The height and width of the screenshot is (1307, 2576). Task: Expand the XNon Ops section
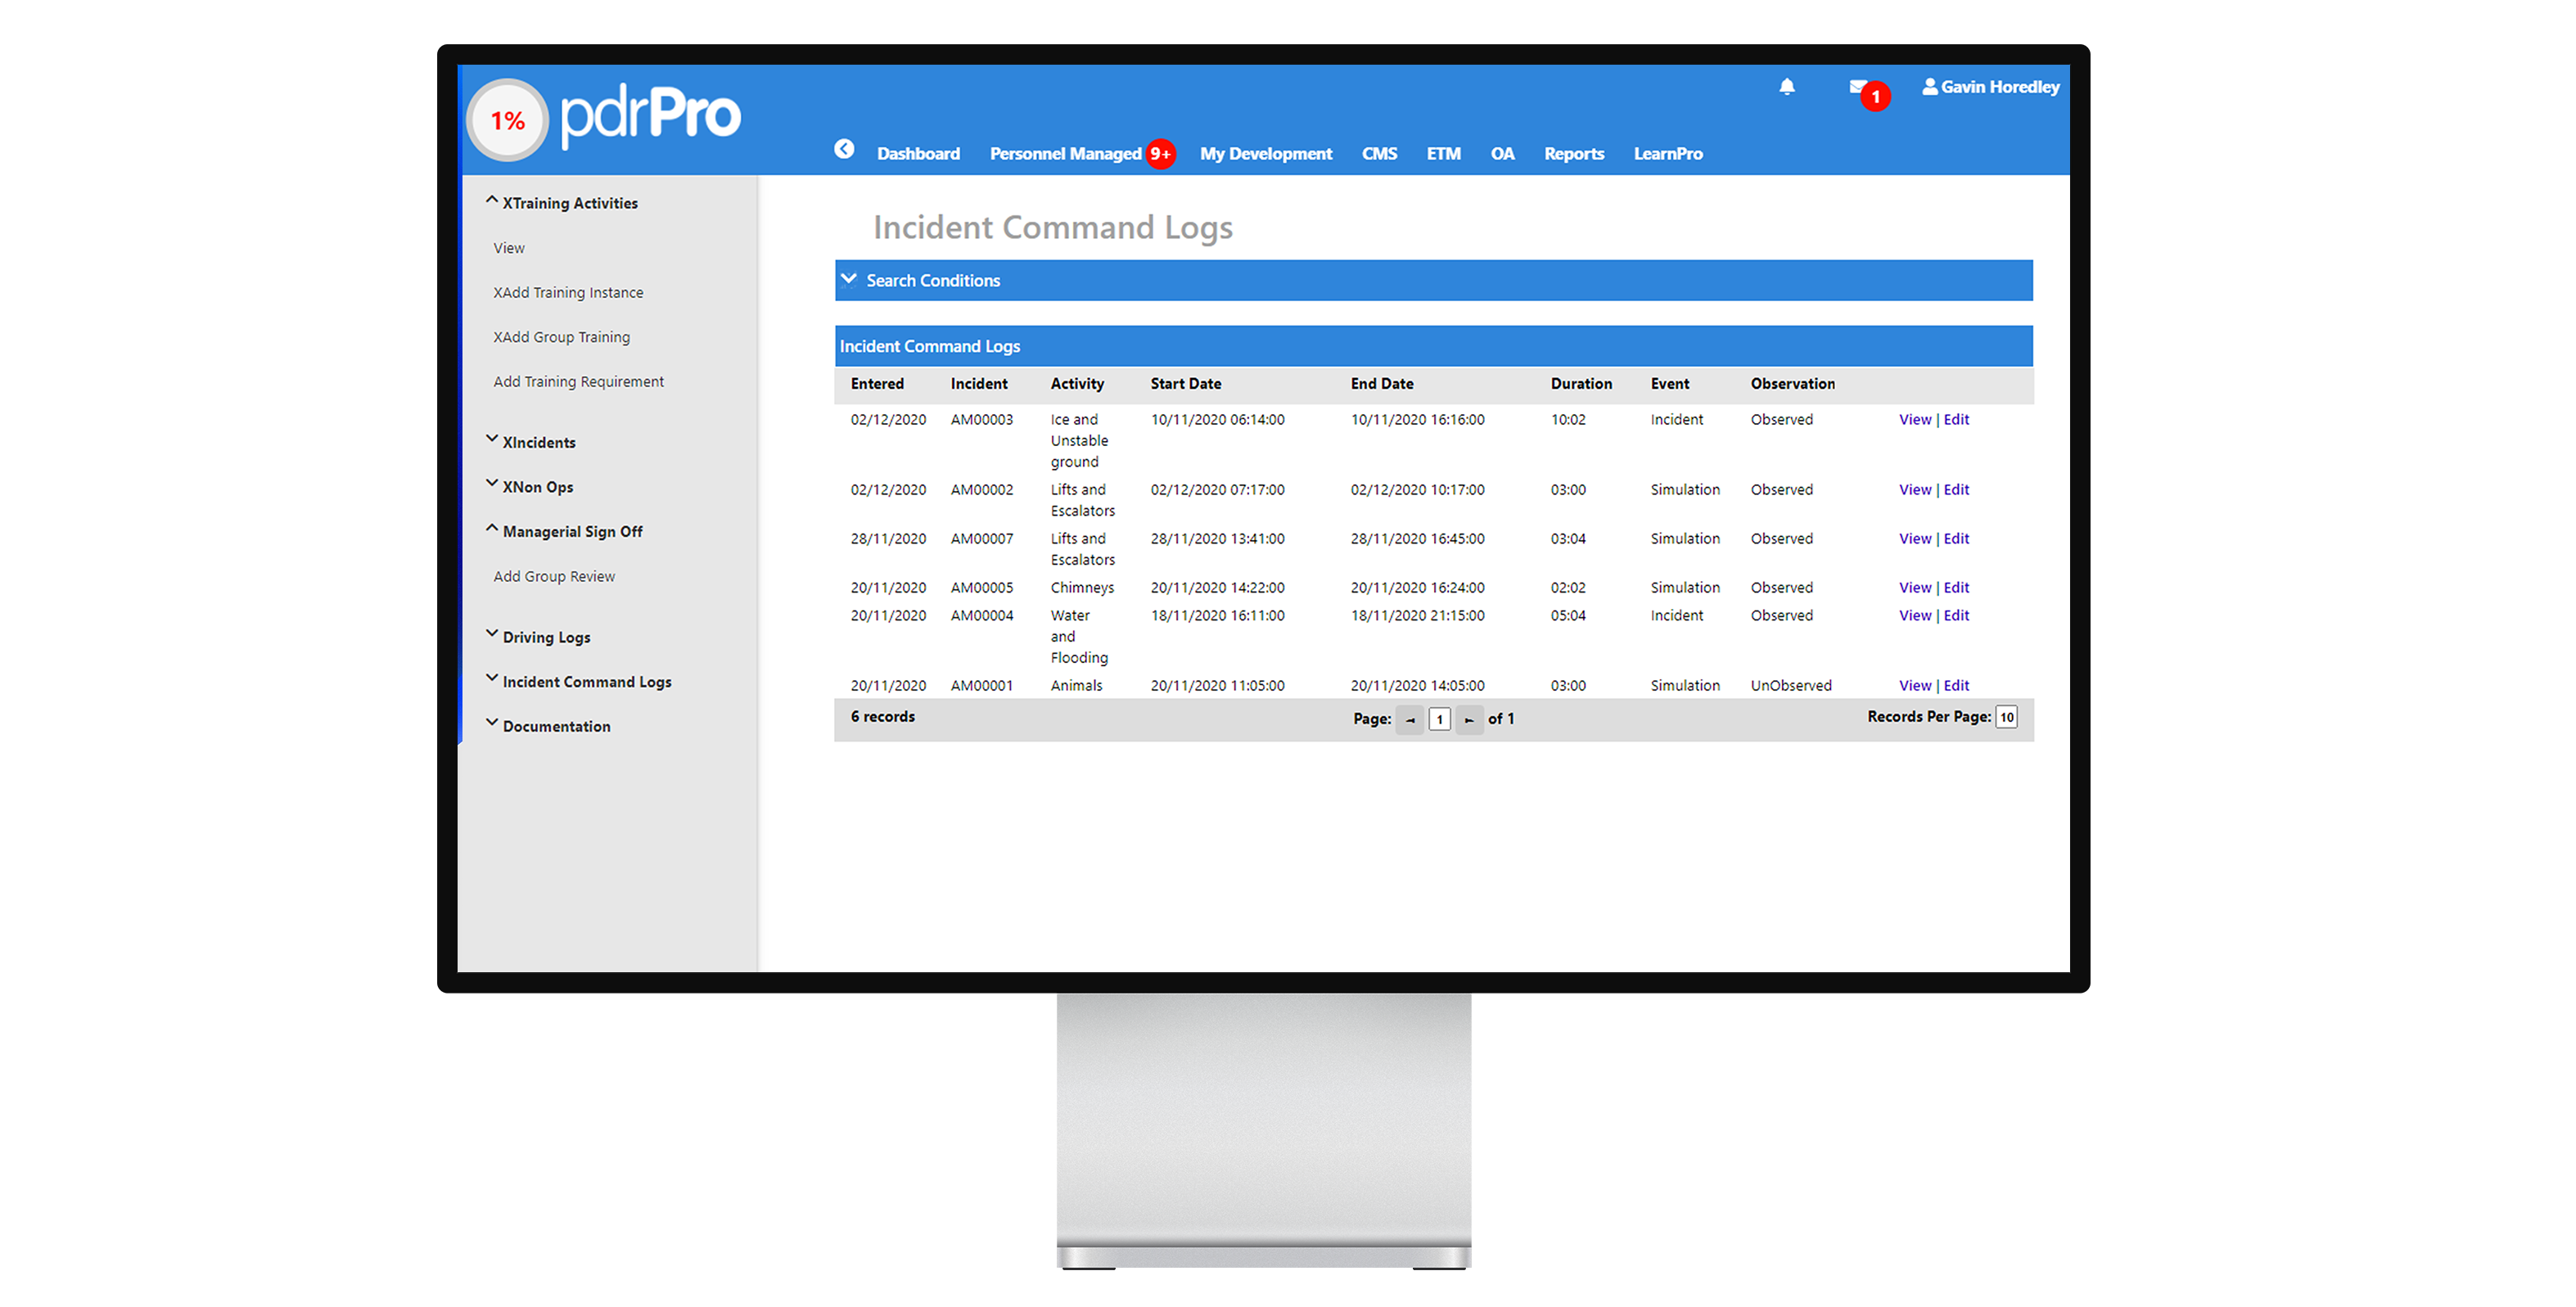pos(530,487)
